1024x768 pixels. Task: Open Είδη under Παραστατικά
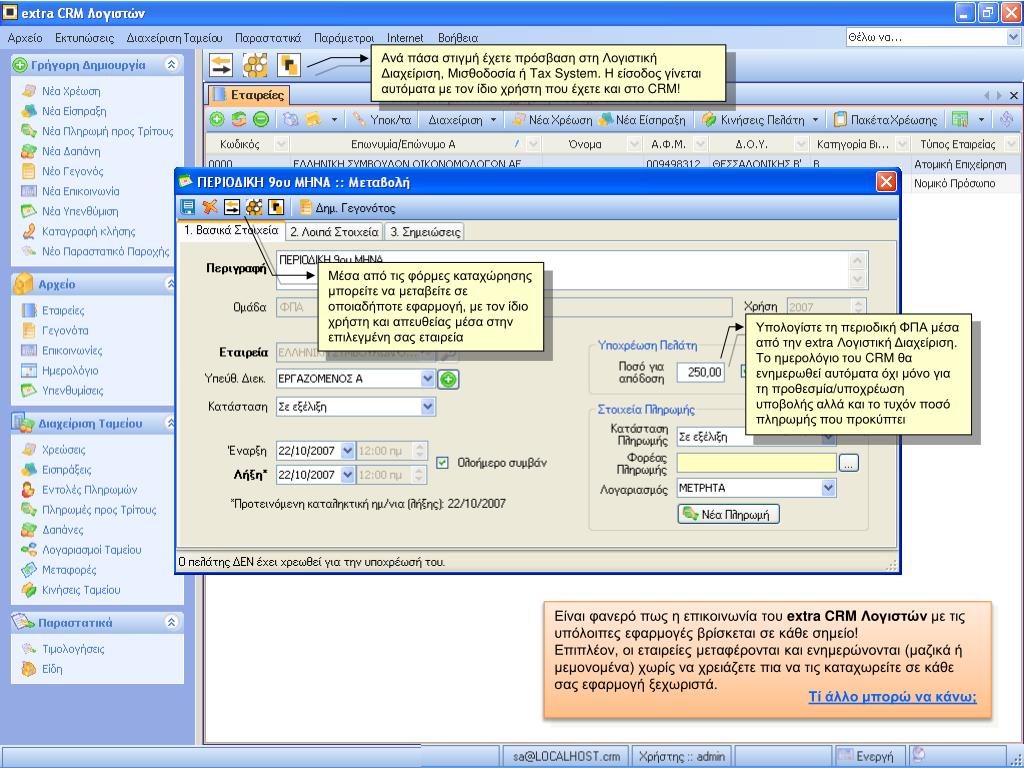pos(52,669)
